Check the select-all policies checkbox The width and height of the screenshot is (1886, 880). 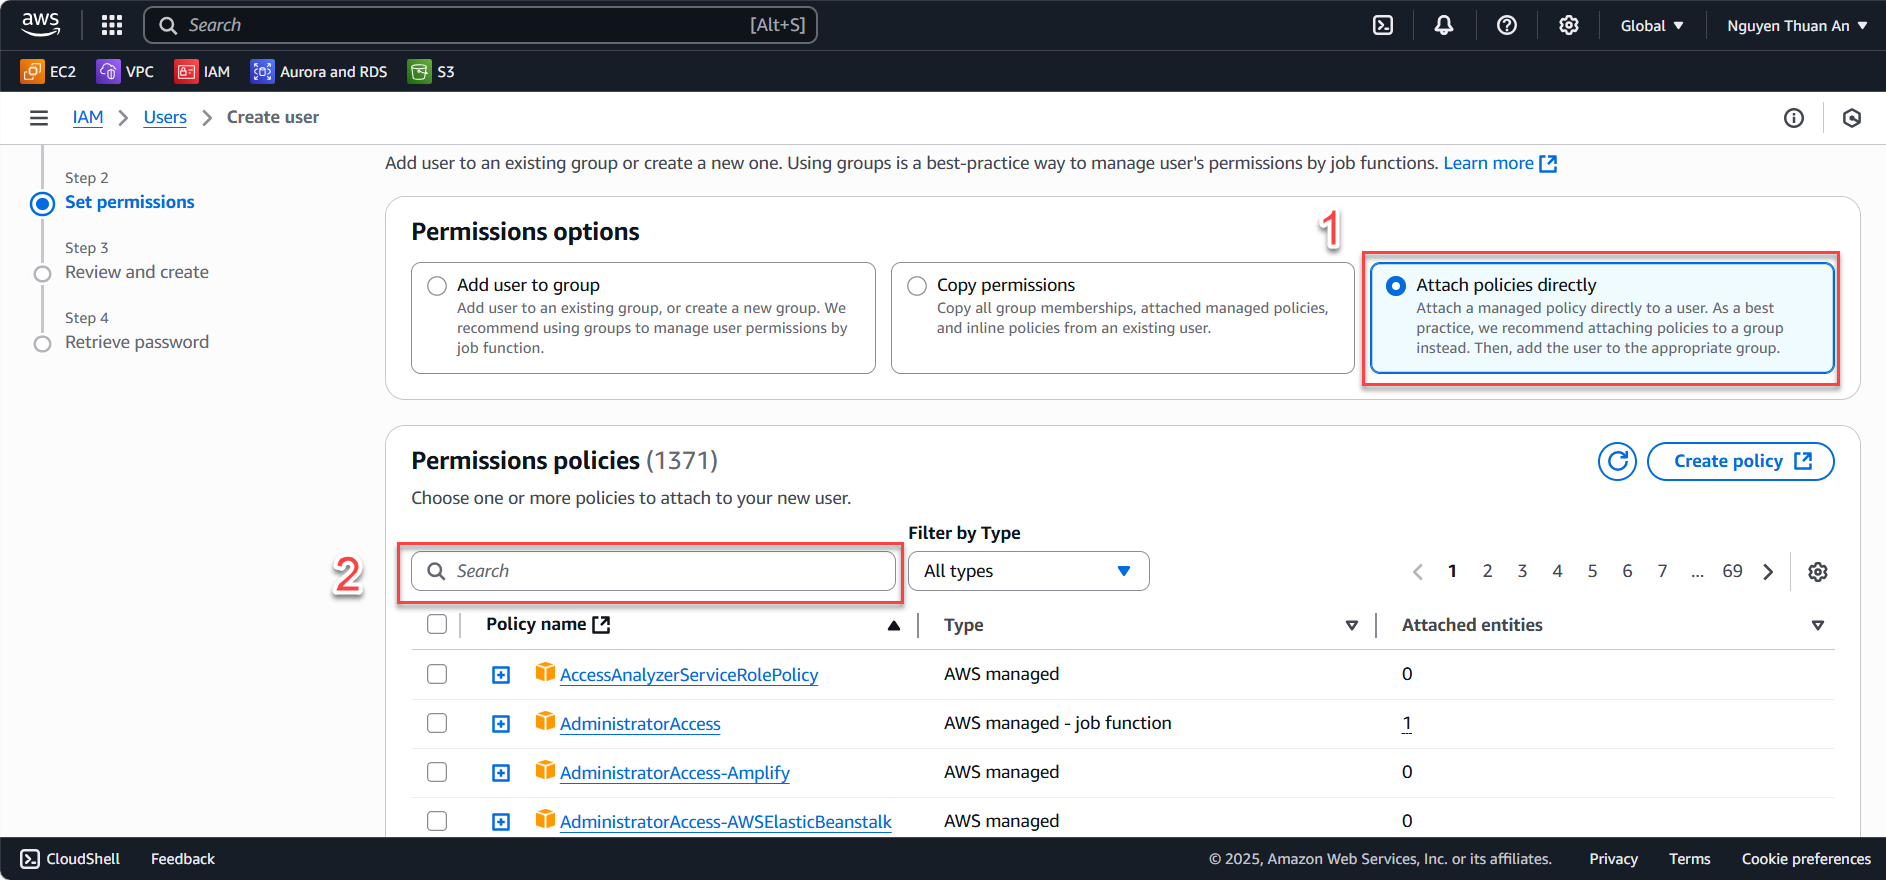[x=437, y=624]
